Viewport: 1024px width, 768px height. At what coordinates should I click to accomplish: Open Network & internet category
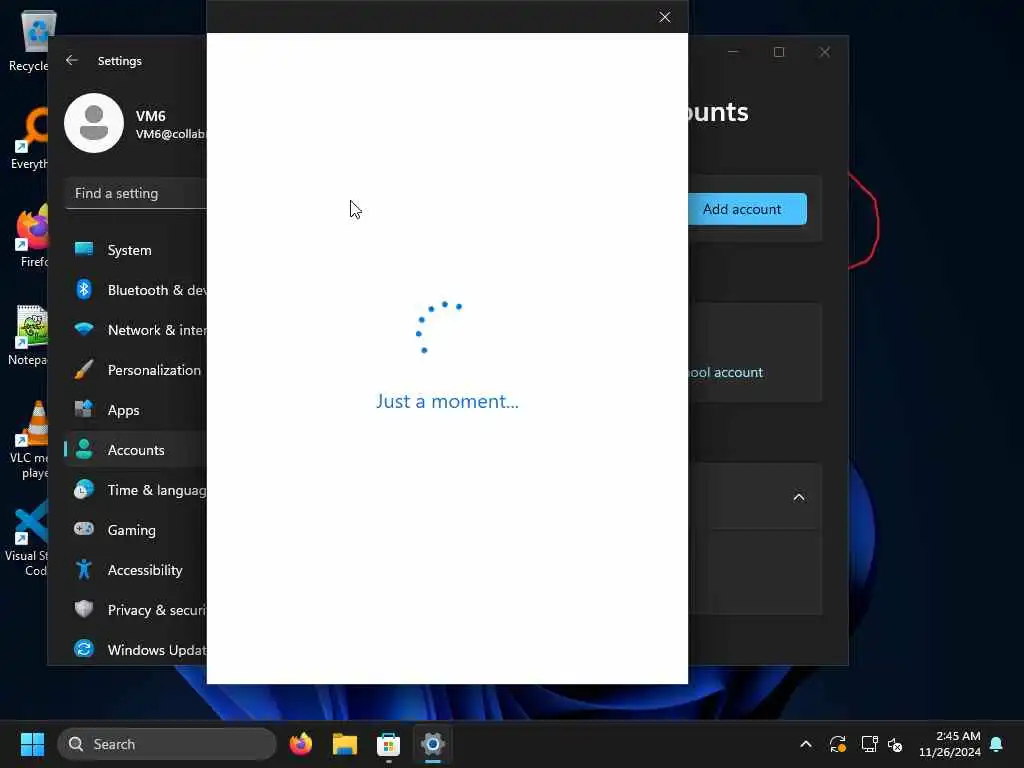tap(136, 330)
